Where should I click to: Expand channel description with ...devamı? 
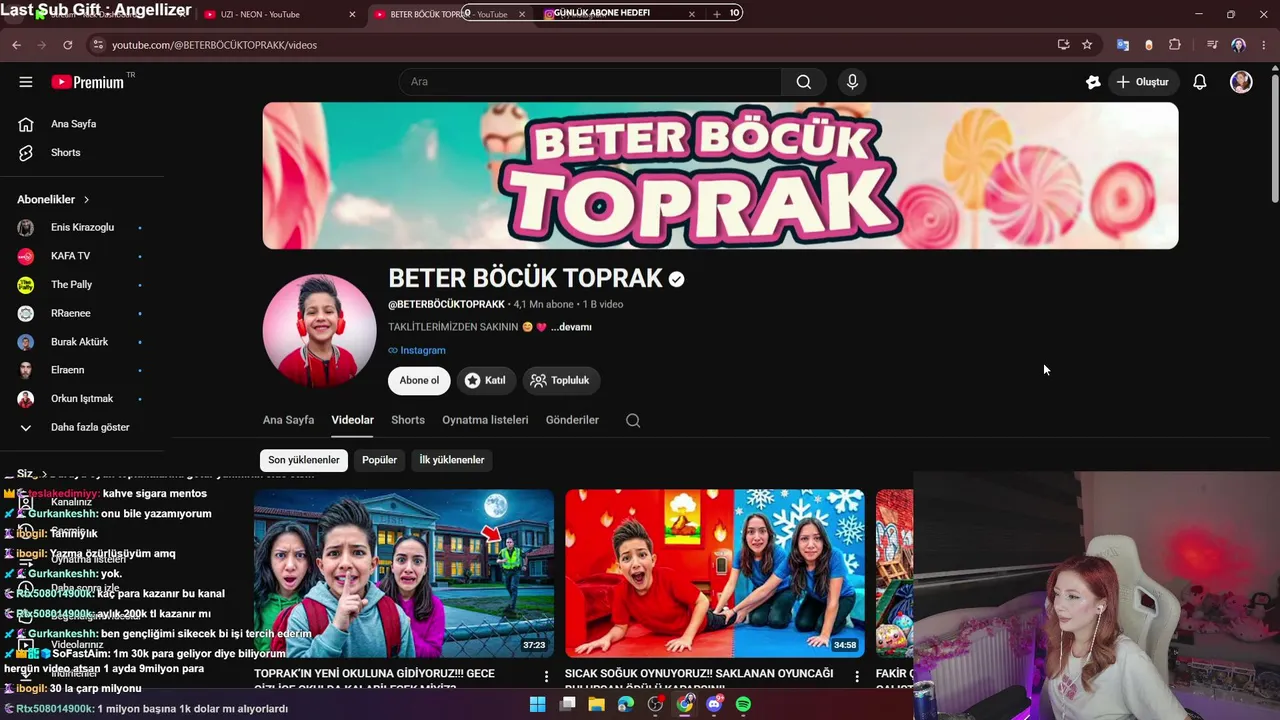[x=571, y=327]
